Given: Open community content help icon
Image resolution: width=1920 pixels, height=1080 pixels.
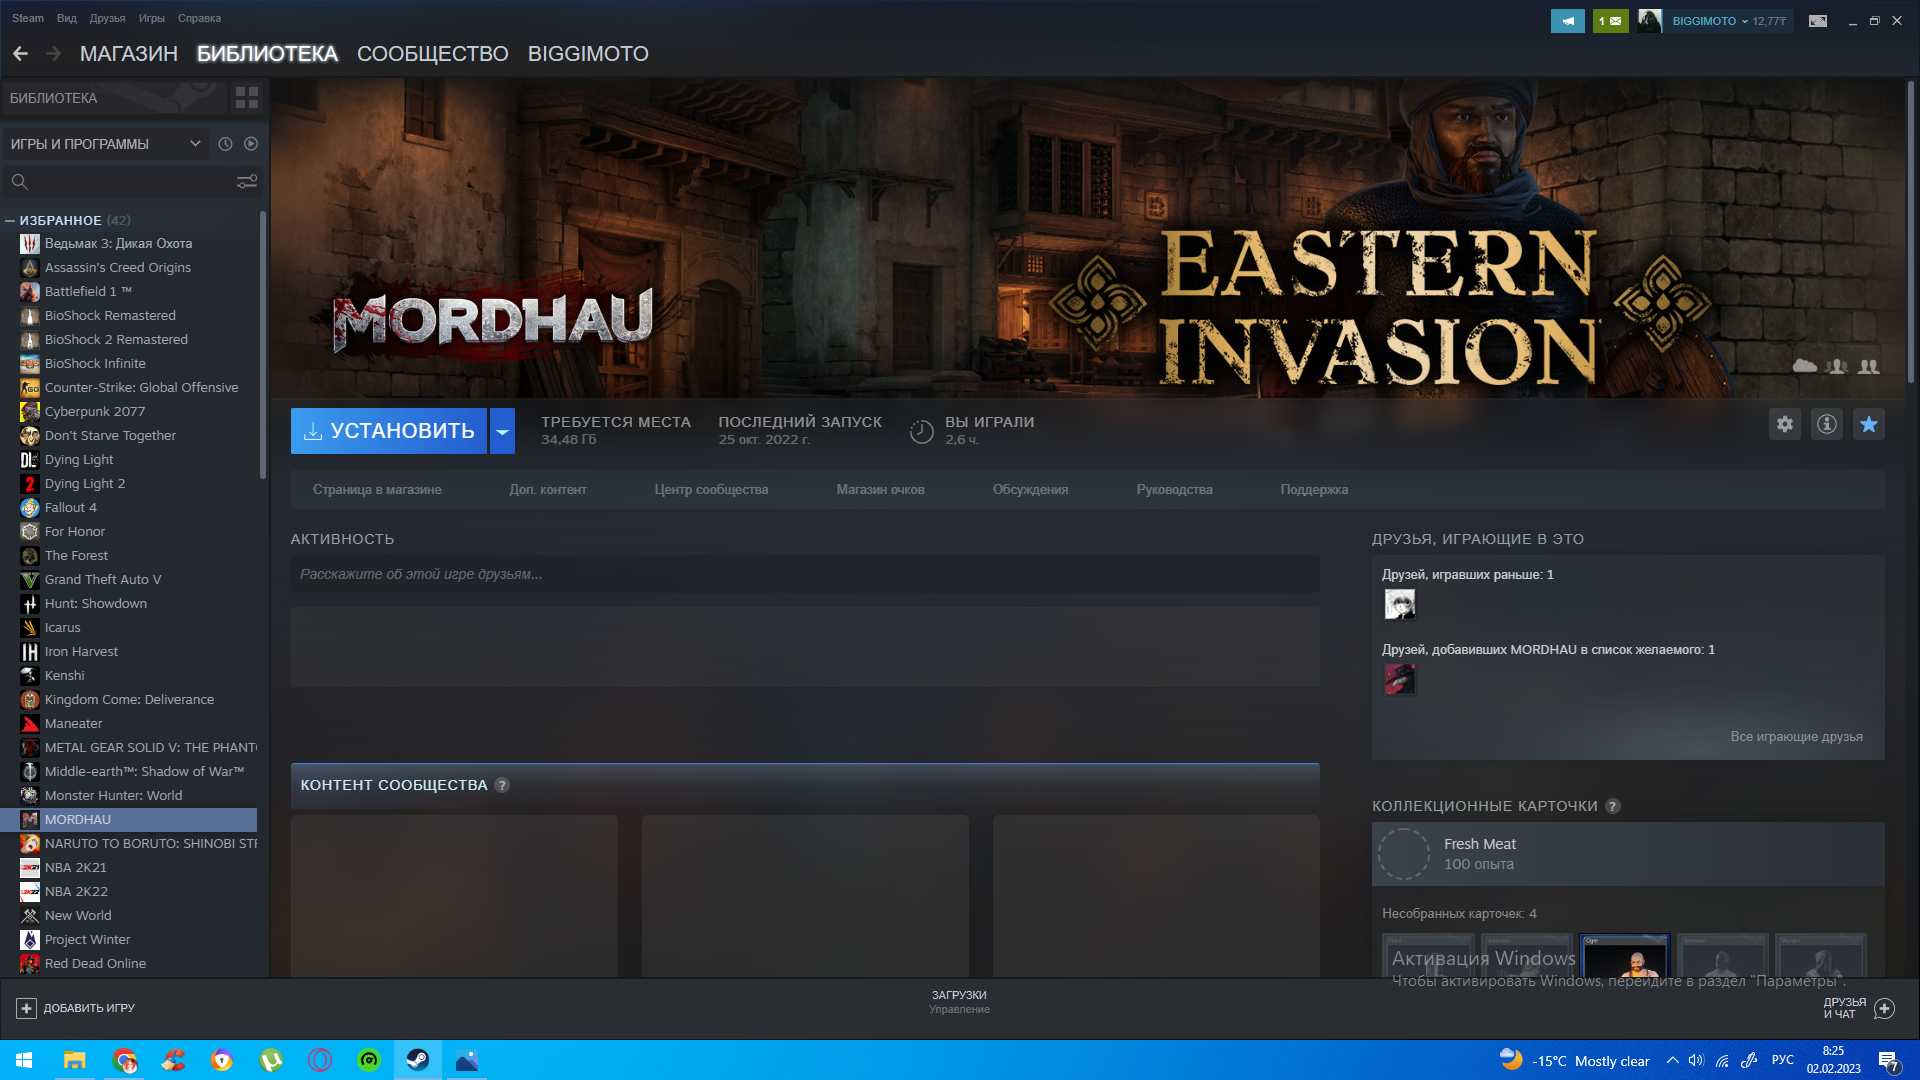Looking at the screenshot, I should click(x=502, y=785).
